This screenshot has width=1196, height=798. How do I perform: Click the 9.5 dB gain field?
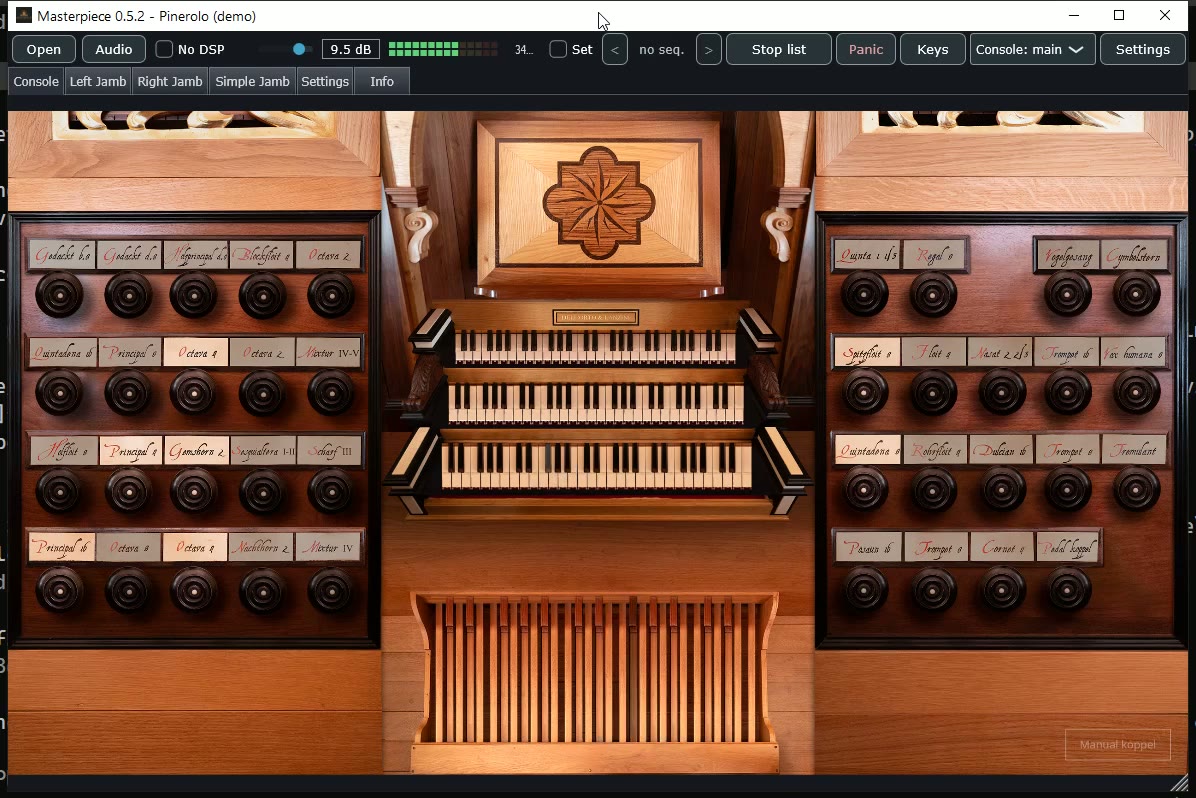click(351, 50)
